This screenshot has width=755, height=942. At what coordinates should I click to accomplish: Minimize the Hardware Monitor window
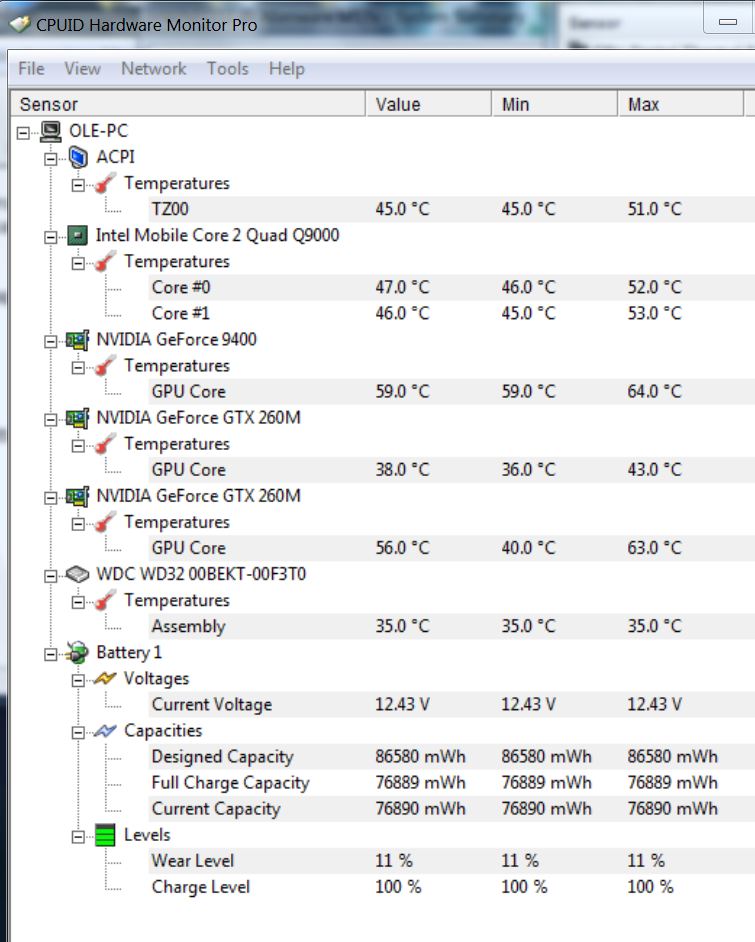point(728,22)
